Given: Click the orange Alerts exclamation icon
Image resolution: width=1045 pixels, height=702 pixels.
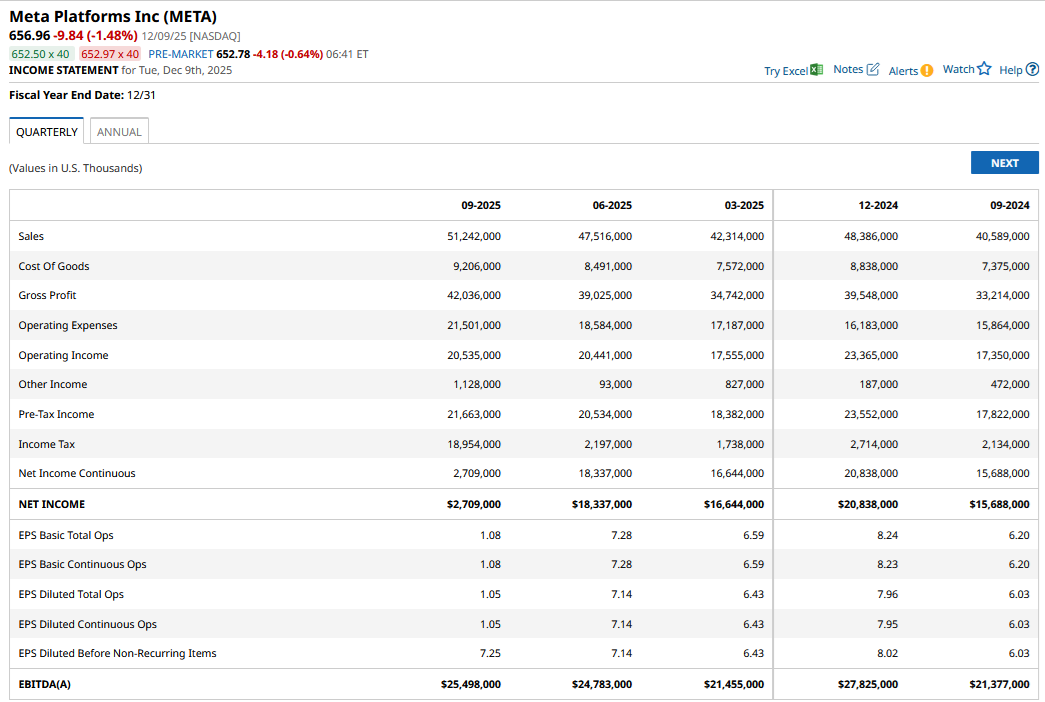Looking at the screenshot, I should point(927,71).
